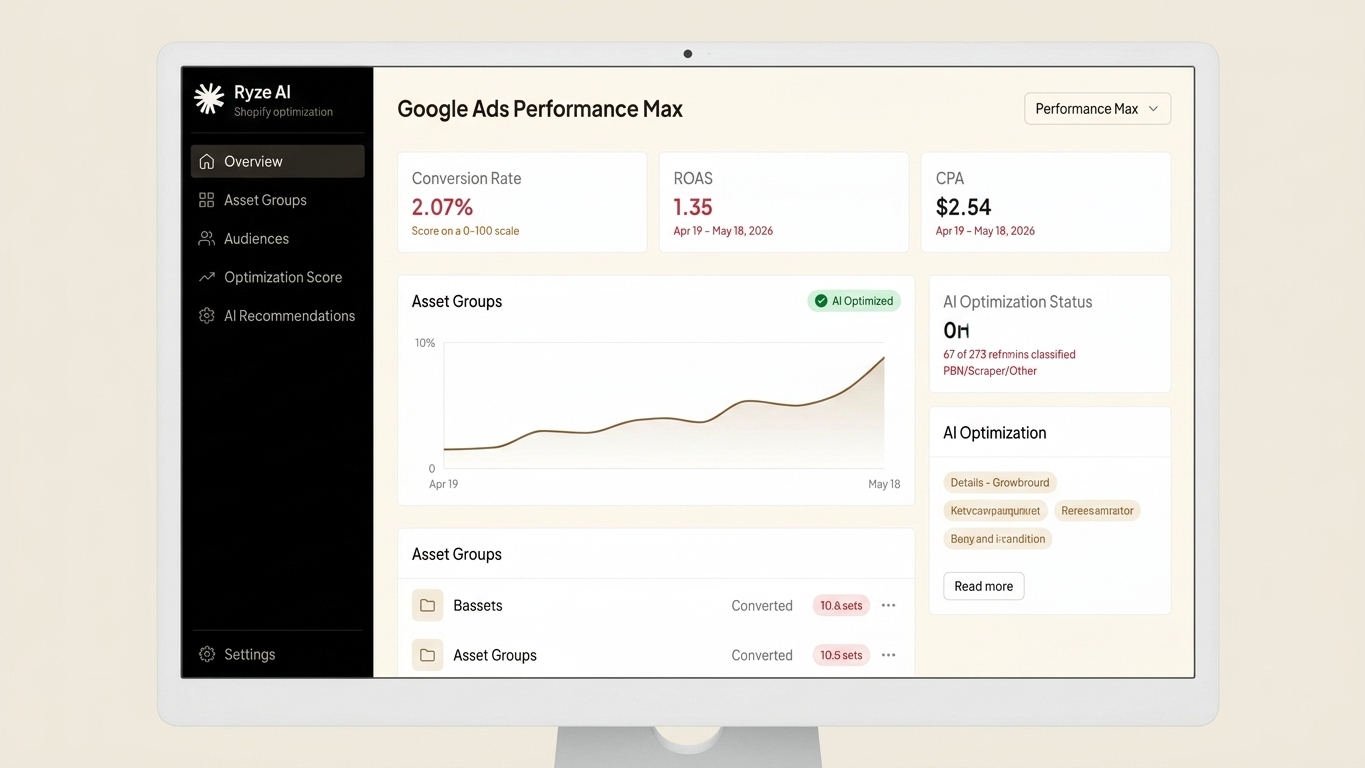Click the Asset Groups line chart
This screenshot has height=768, width=1365.
[x=664, y=405]
